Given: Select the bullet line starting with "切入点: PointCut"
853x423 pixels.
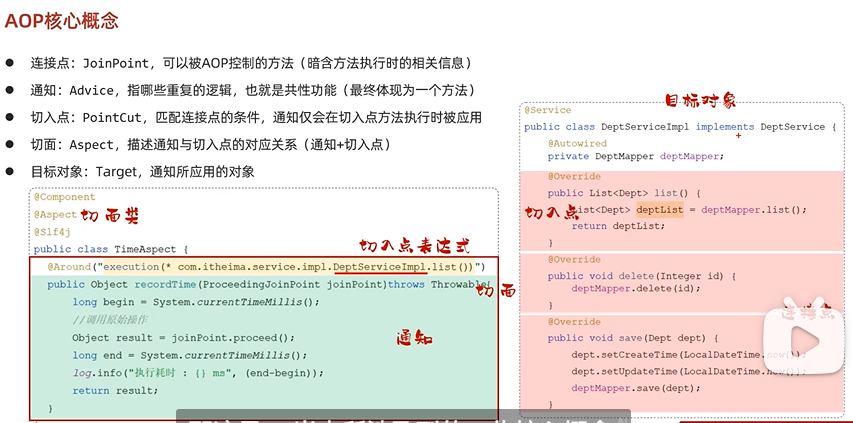Looking at the screenshot, I should click(x=256, y=117).
